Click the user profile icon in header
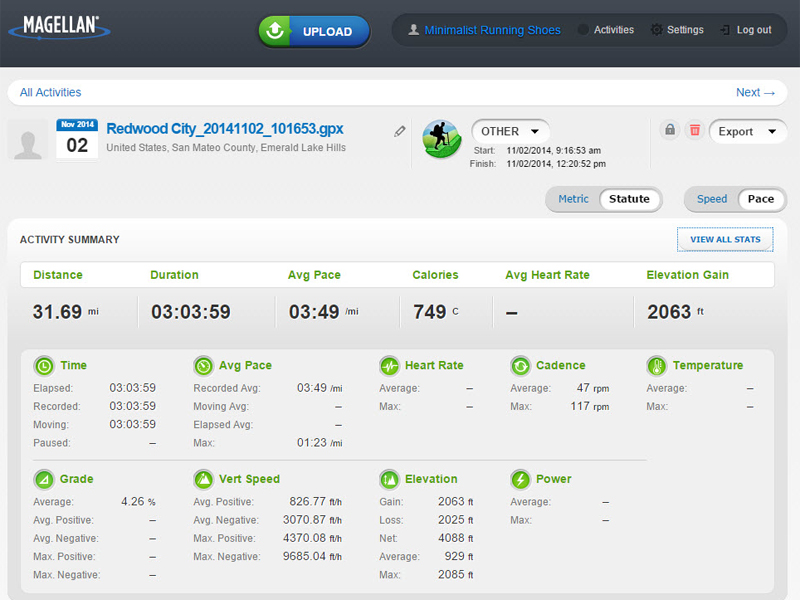This screenshot has height=600, width=800. click(413, 30)
